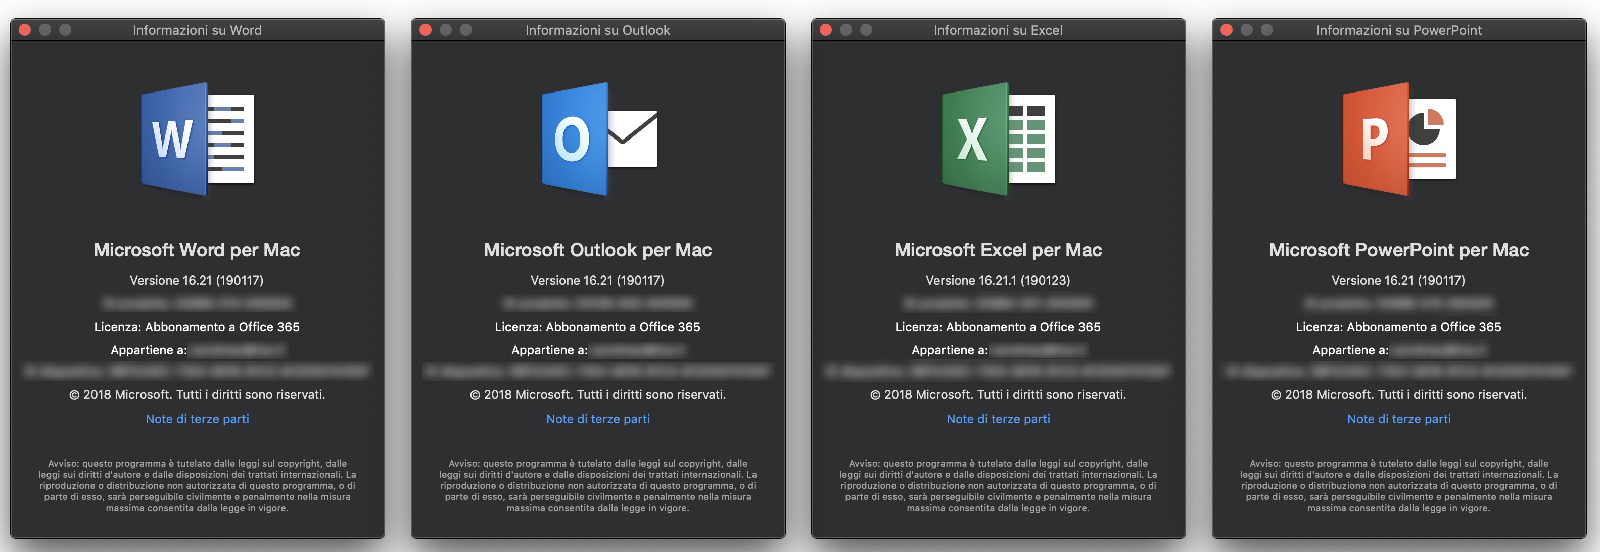Click Licenza: Abbonamento a Office 365 in PowerPoint
This screenshot has width=1600, height=552.
[x=1399, y=327]
